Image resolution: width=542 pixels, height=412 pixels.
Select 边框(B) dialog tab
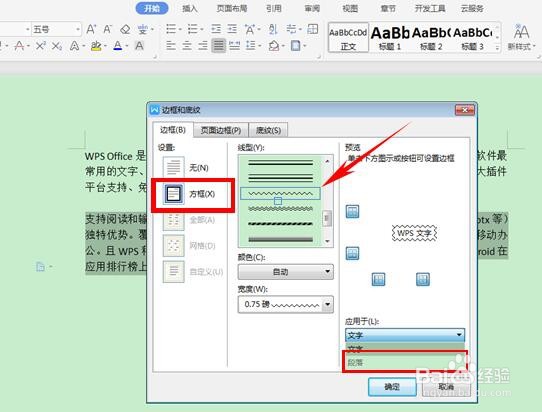173,130
